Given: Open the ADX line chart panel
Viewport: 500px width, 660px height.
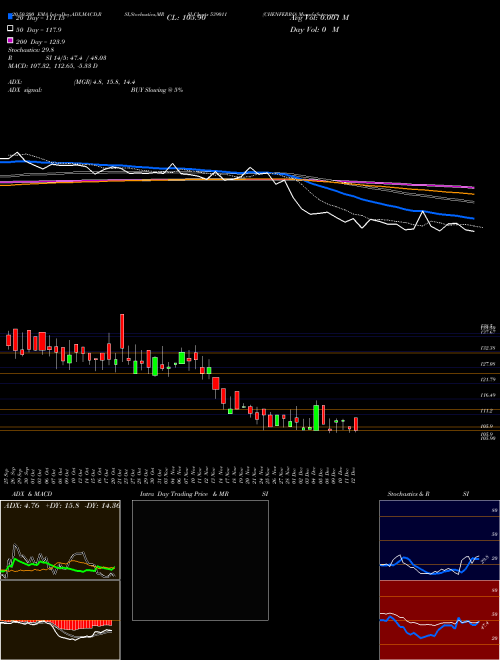Looking at the screenshot, I should (x=60, y=540).
